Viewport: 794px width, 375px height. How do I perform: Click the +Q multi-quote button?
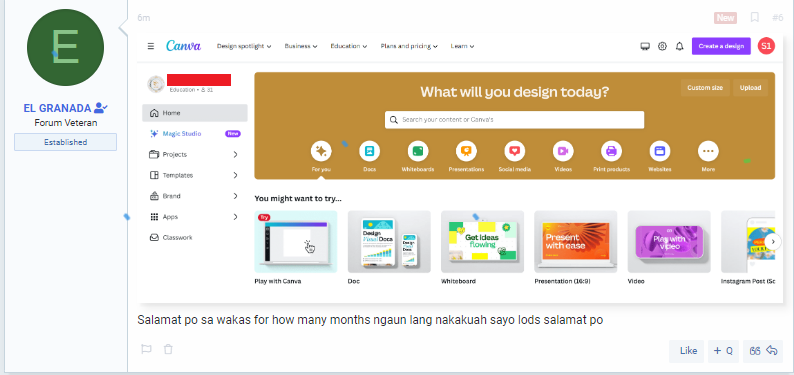tap(723, 351)
